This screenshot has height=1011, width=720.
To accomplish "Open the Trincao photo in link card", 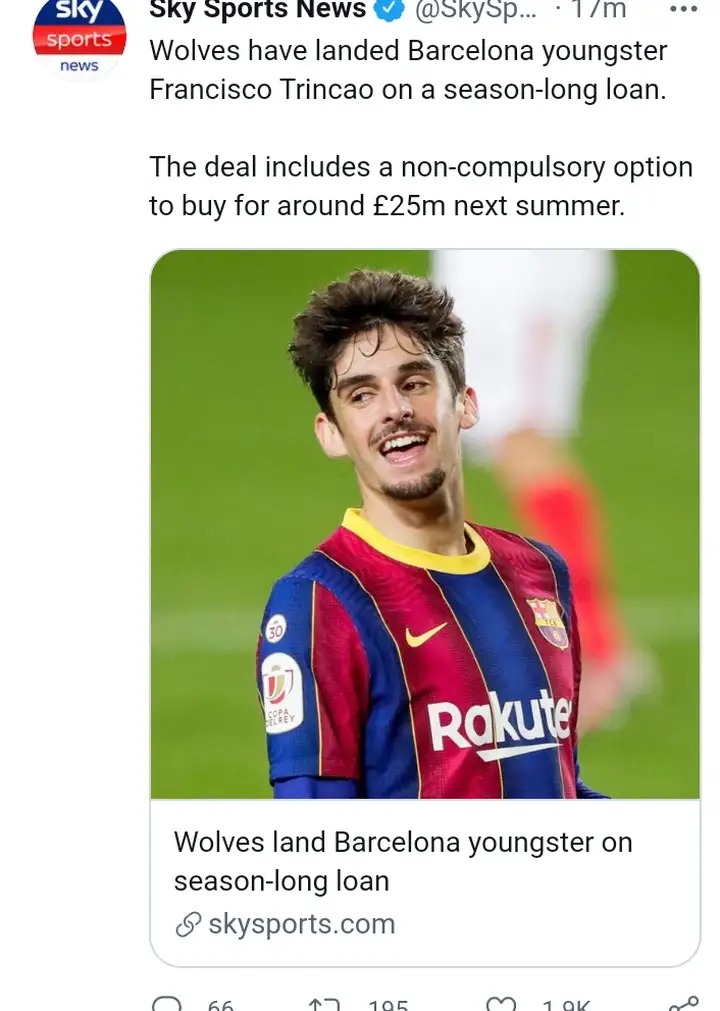I will click(x=425, y=524).
